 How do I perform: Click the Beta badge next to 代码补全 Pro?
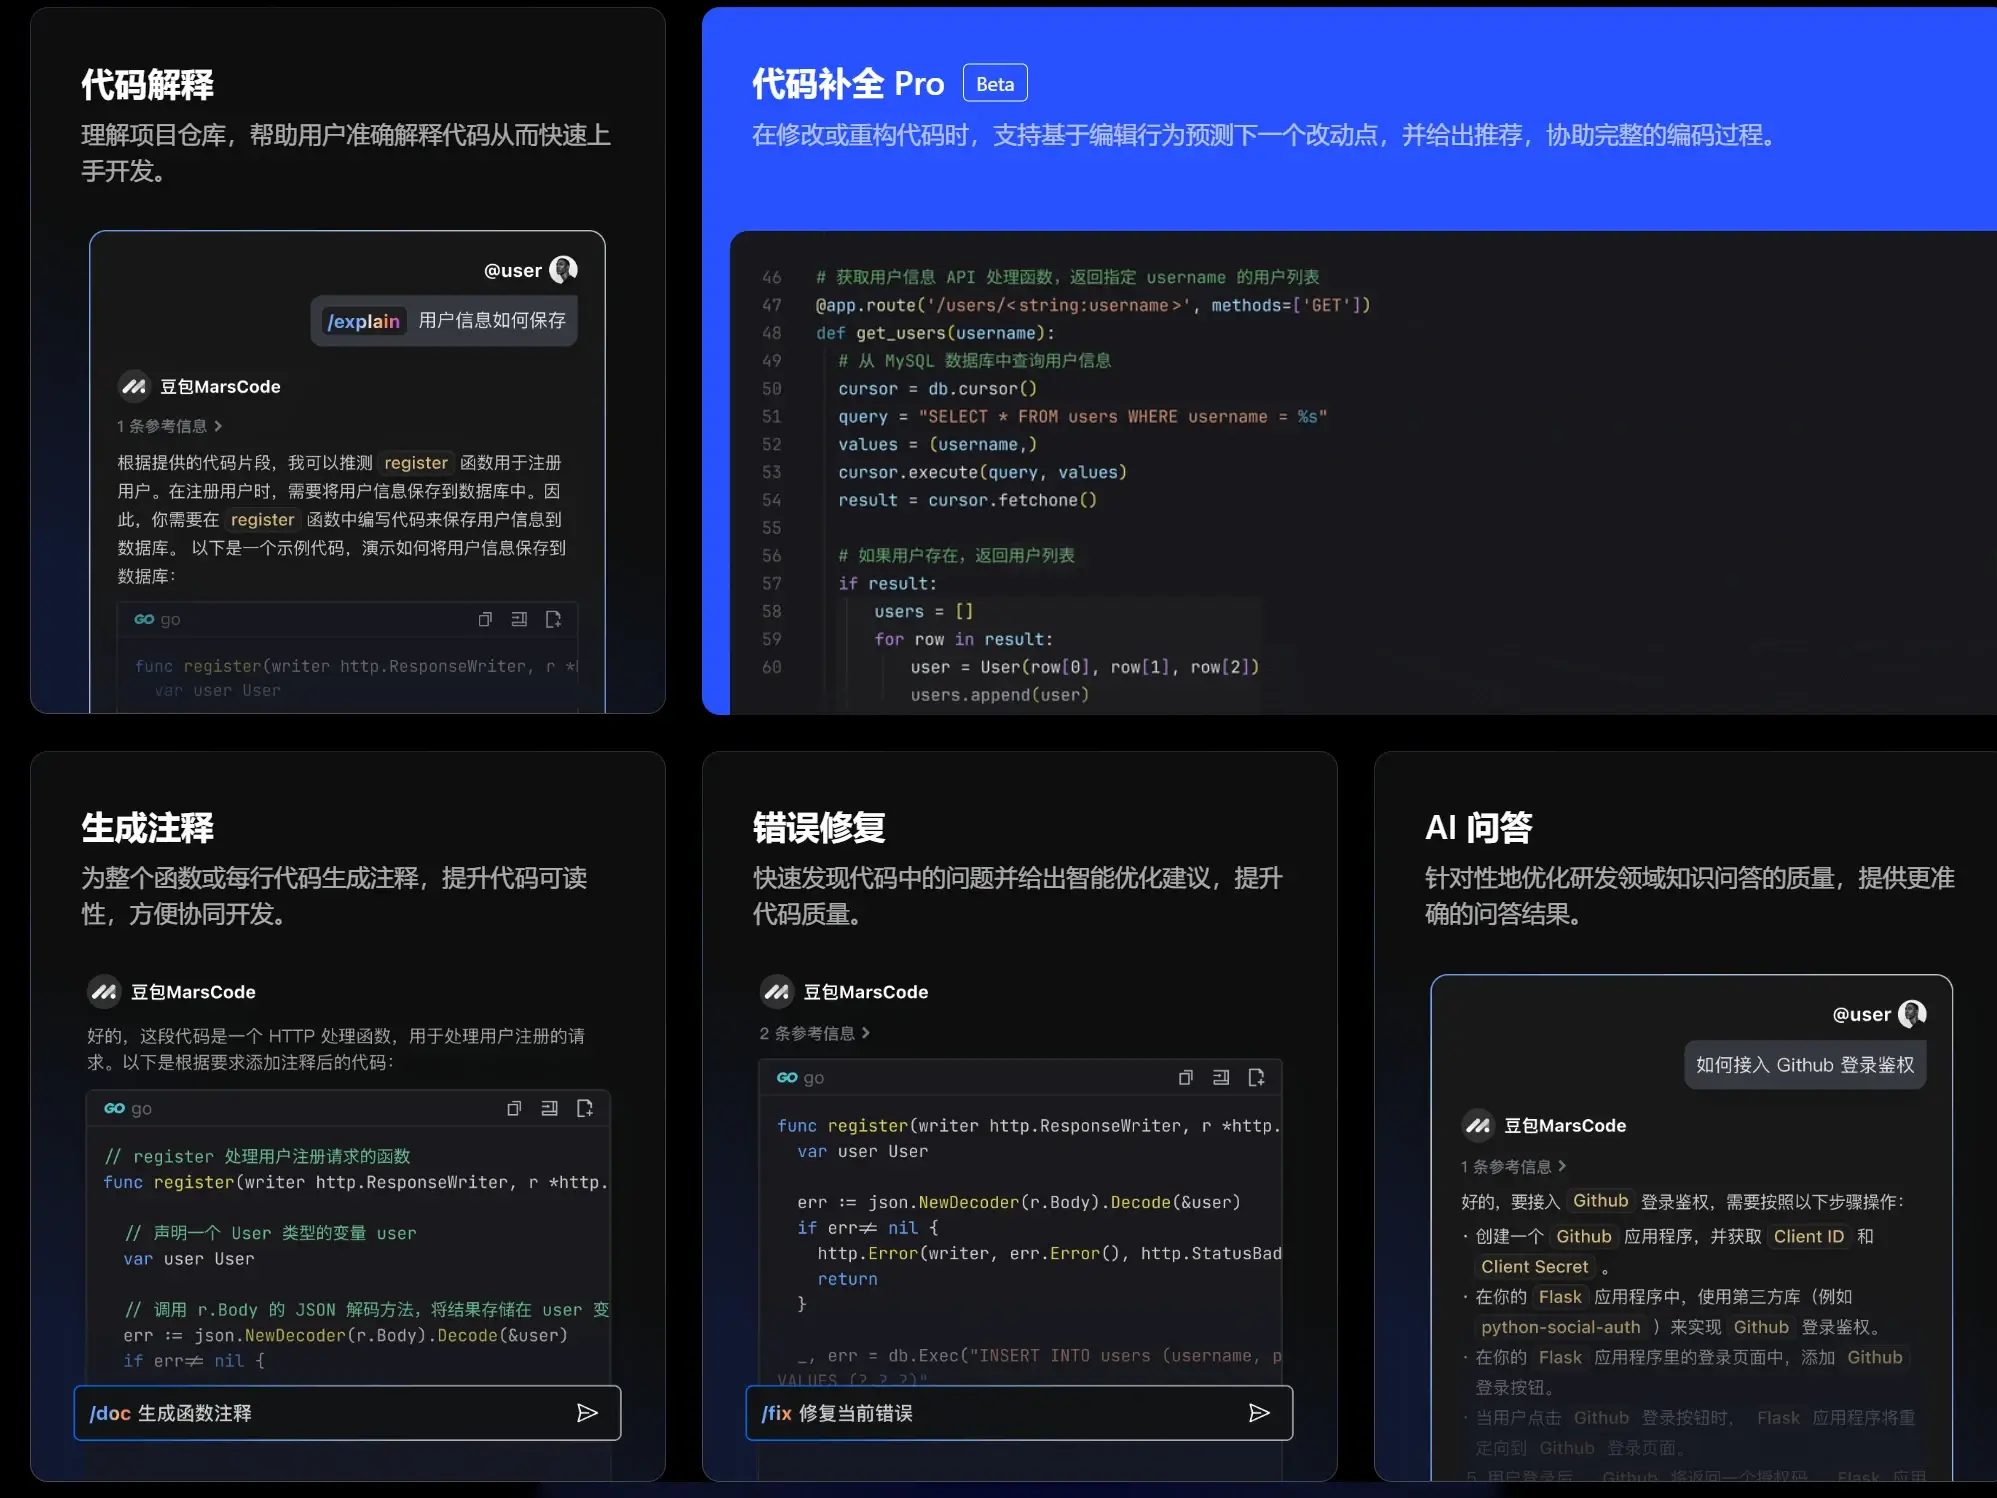coord(994,82)
